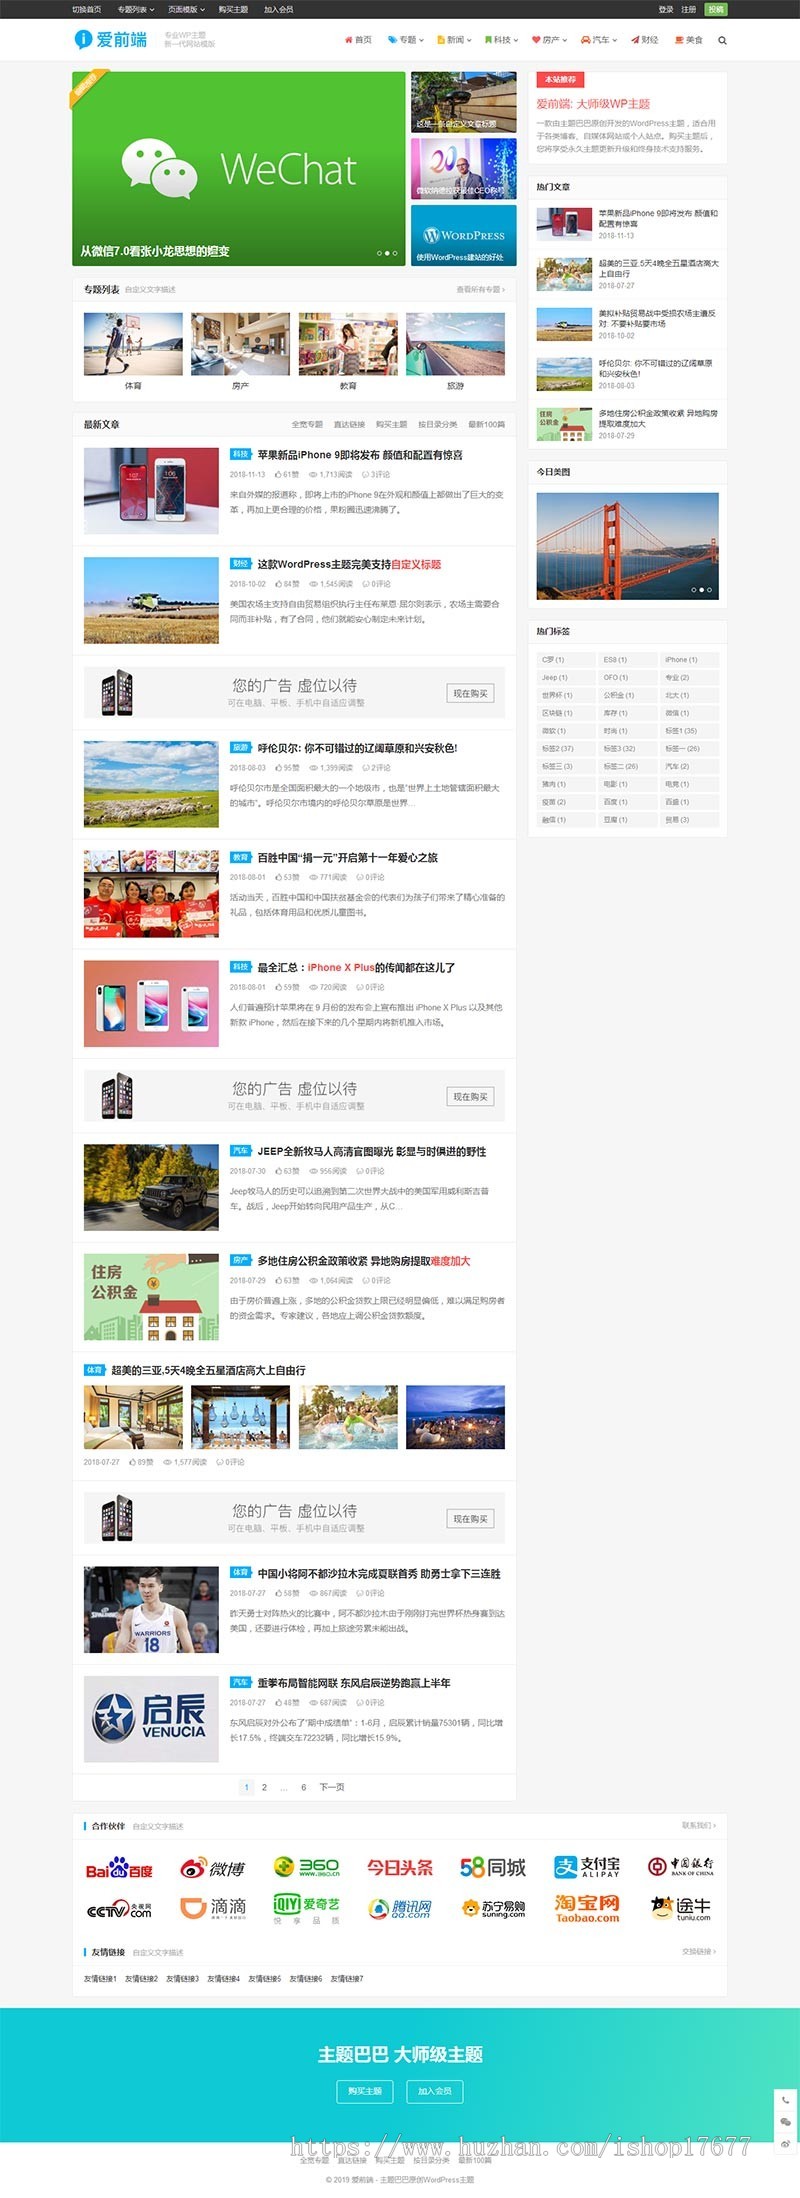Viewport: 800px width, 2198px height.
Task: Open the 爱奇艺 iQIYI partner logo
Action: 306,1909
